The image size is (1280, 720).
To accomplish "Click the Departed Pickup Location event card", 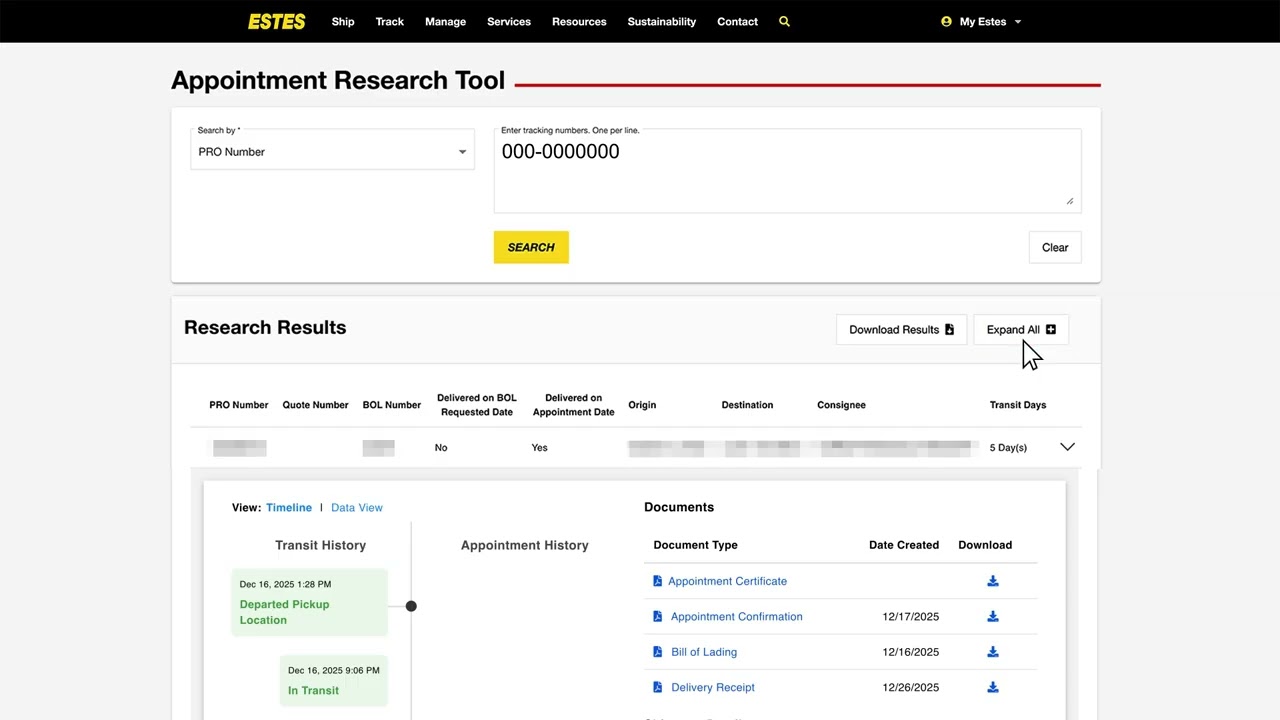I will [x=309, y=603].
